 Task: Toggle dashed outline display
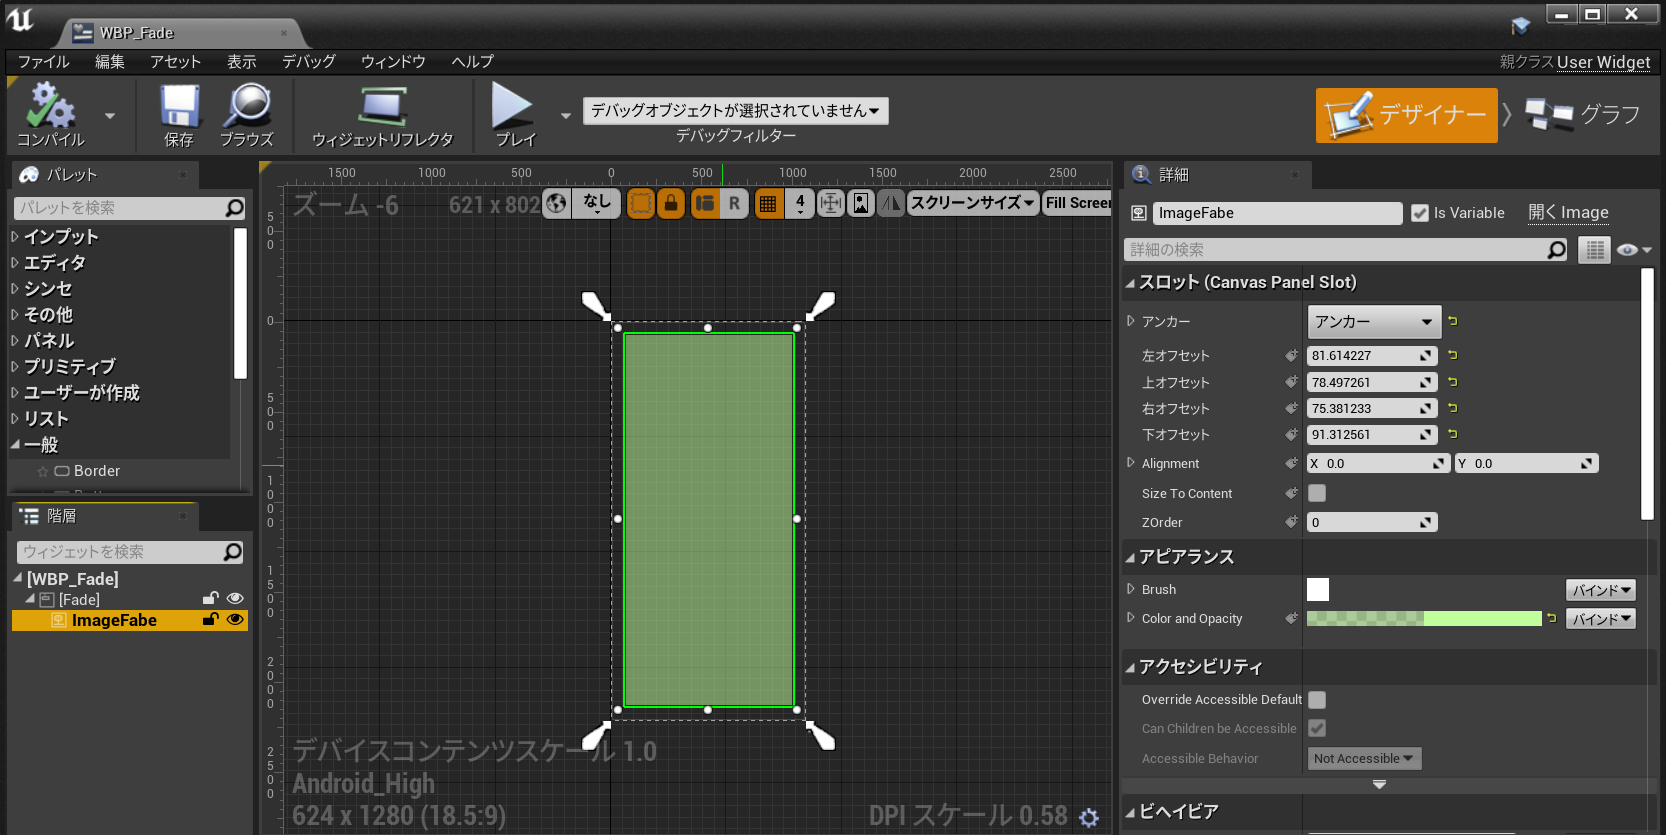tap(640, 203)
